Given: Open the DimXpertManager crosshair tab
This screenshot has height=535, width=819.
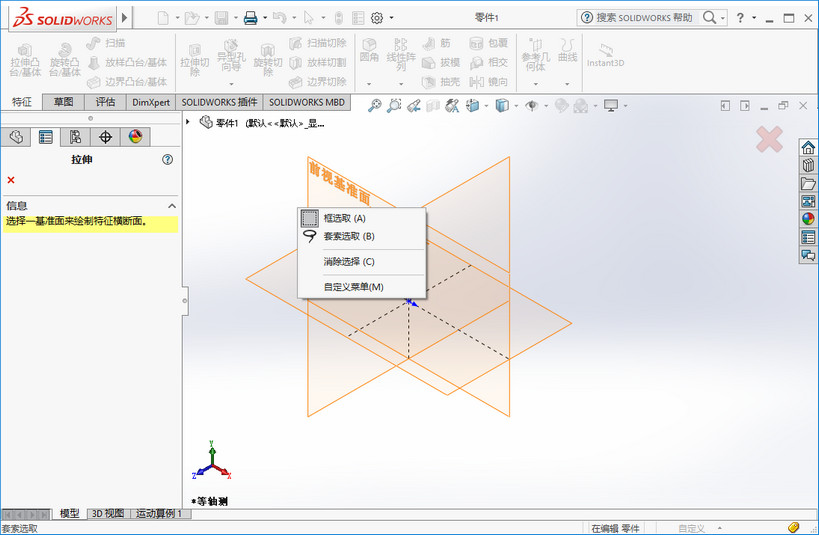Looking at the screenshot, I should point(105,137).
